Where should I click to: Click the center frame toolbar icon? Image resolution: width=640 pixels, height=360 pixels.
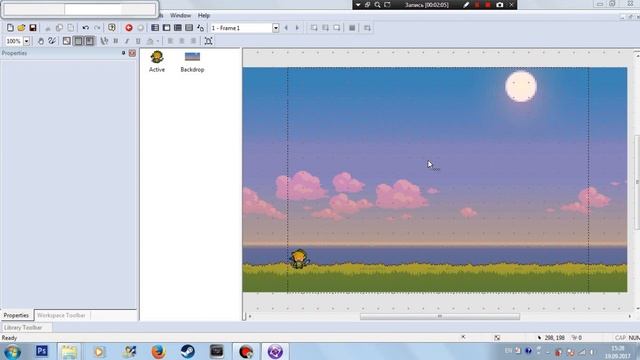pos(209,41)
